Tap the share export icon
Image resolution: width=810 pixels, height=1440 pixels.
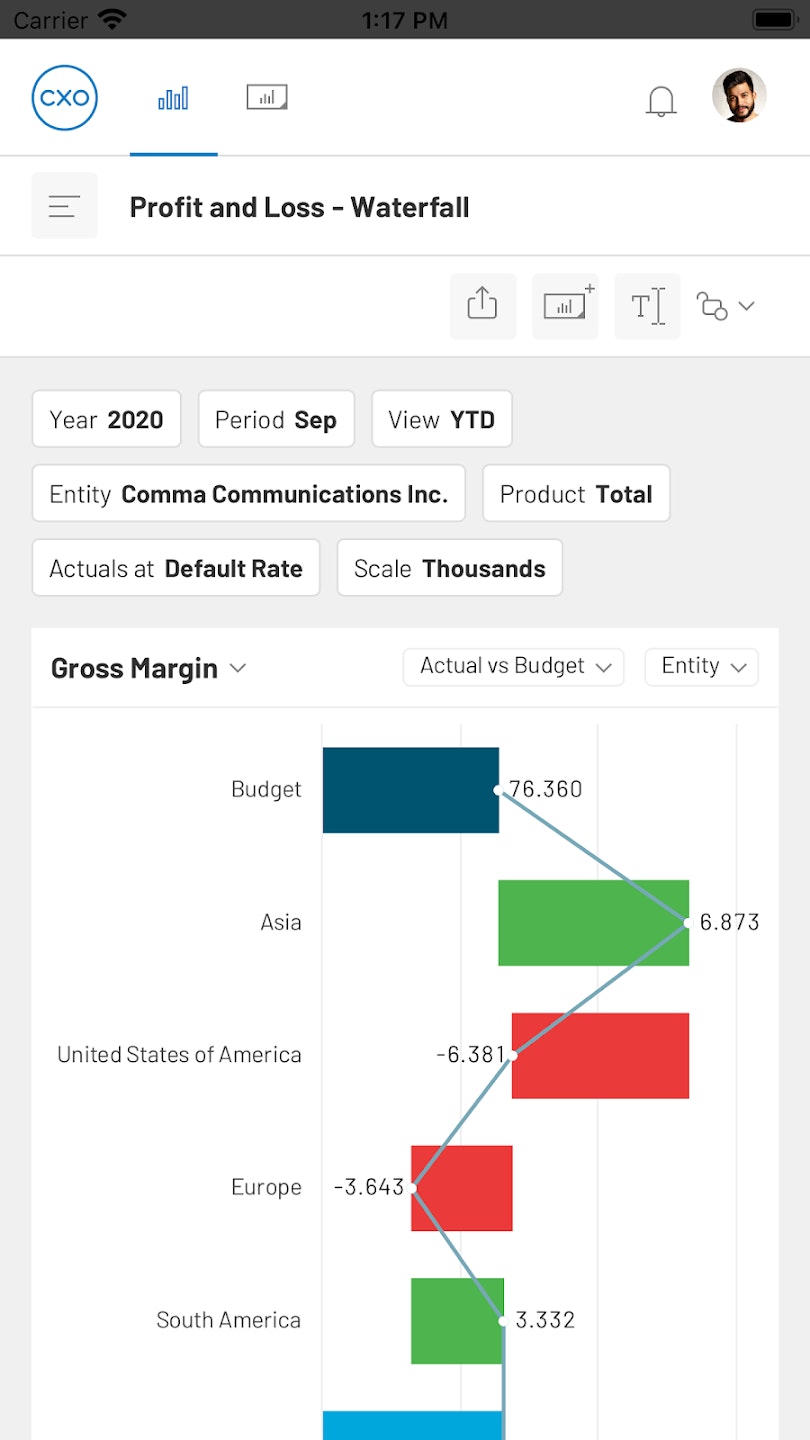[x=483, y=305]
